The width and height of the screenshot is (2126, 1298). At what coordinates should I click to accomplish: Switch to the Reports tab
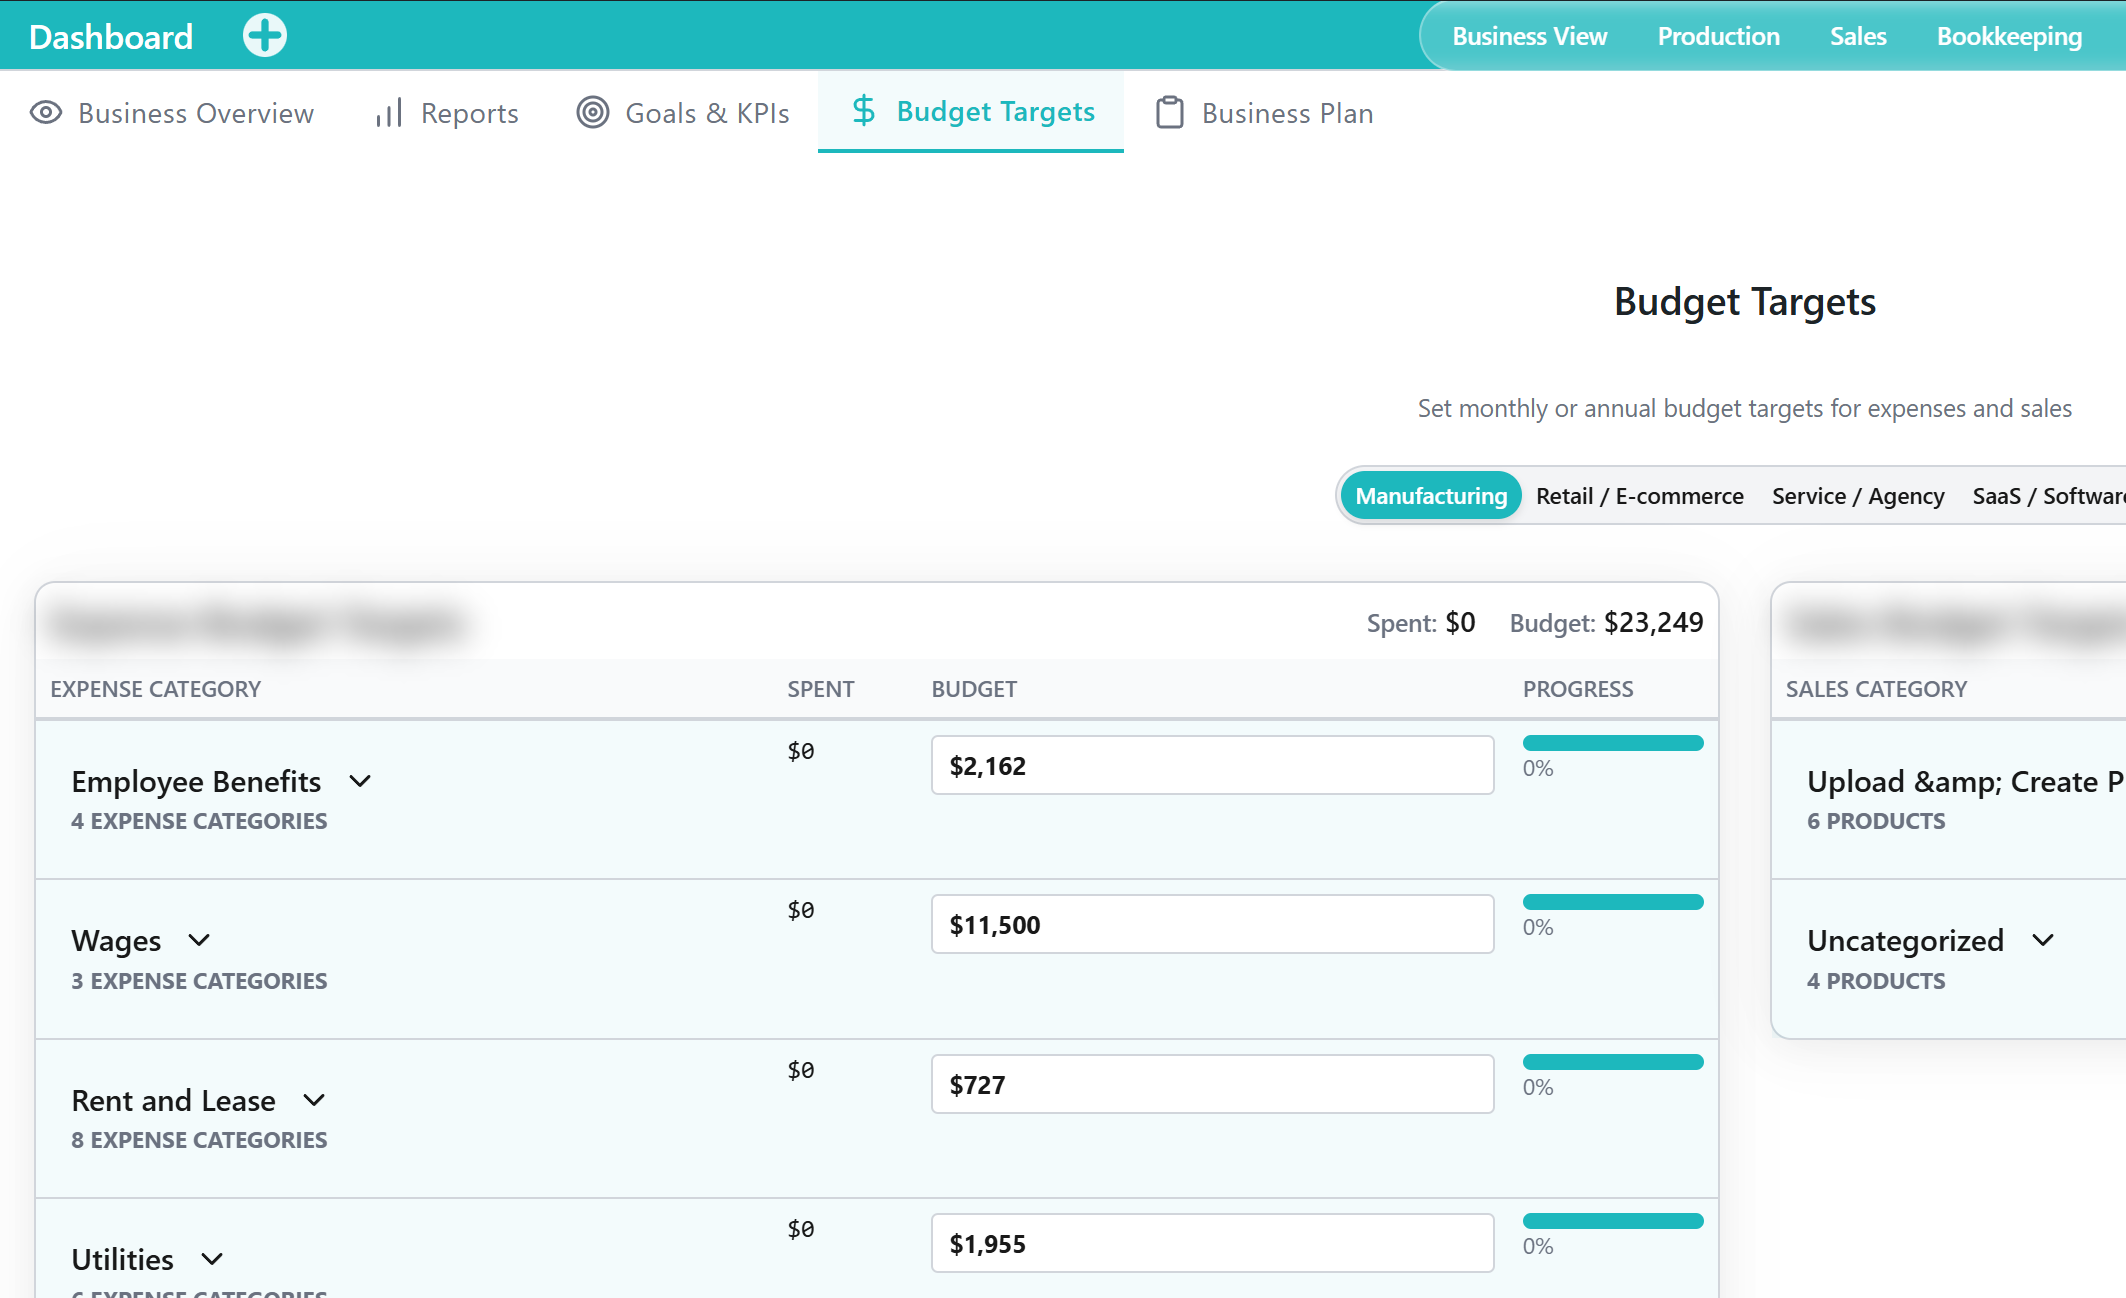pos(447,113)
